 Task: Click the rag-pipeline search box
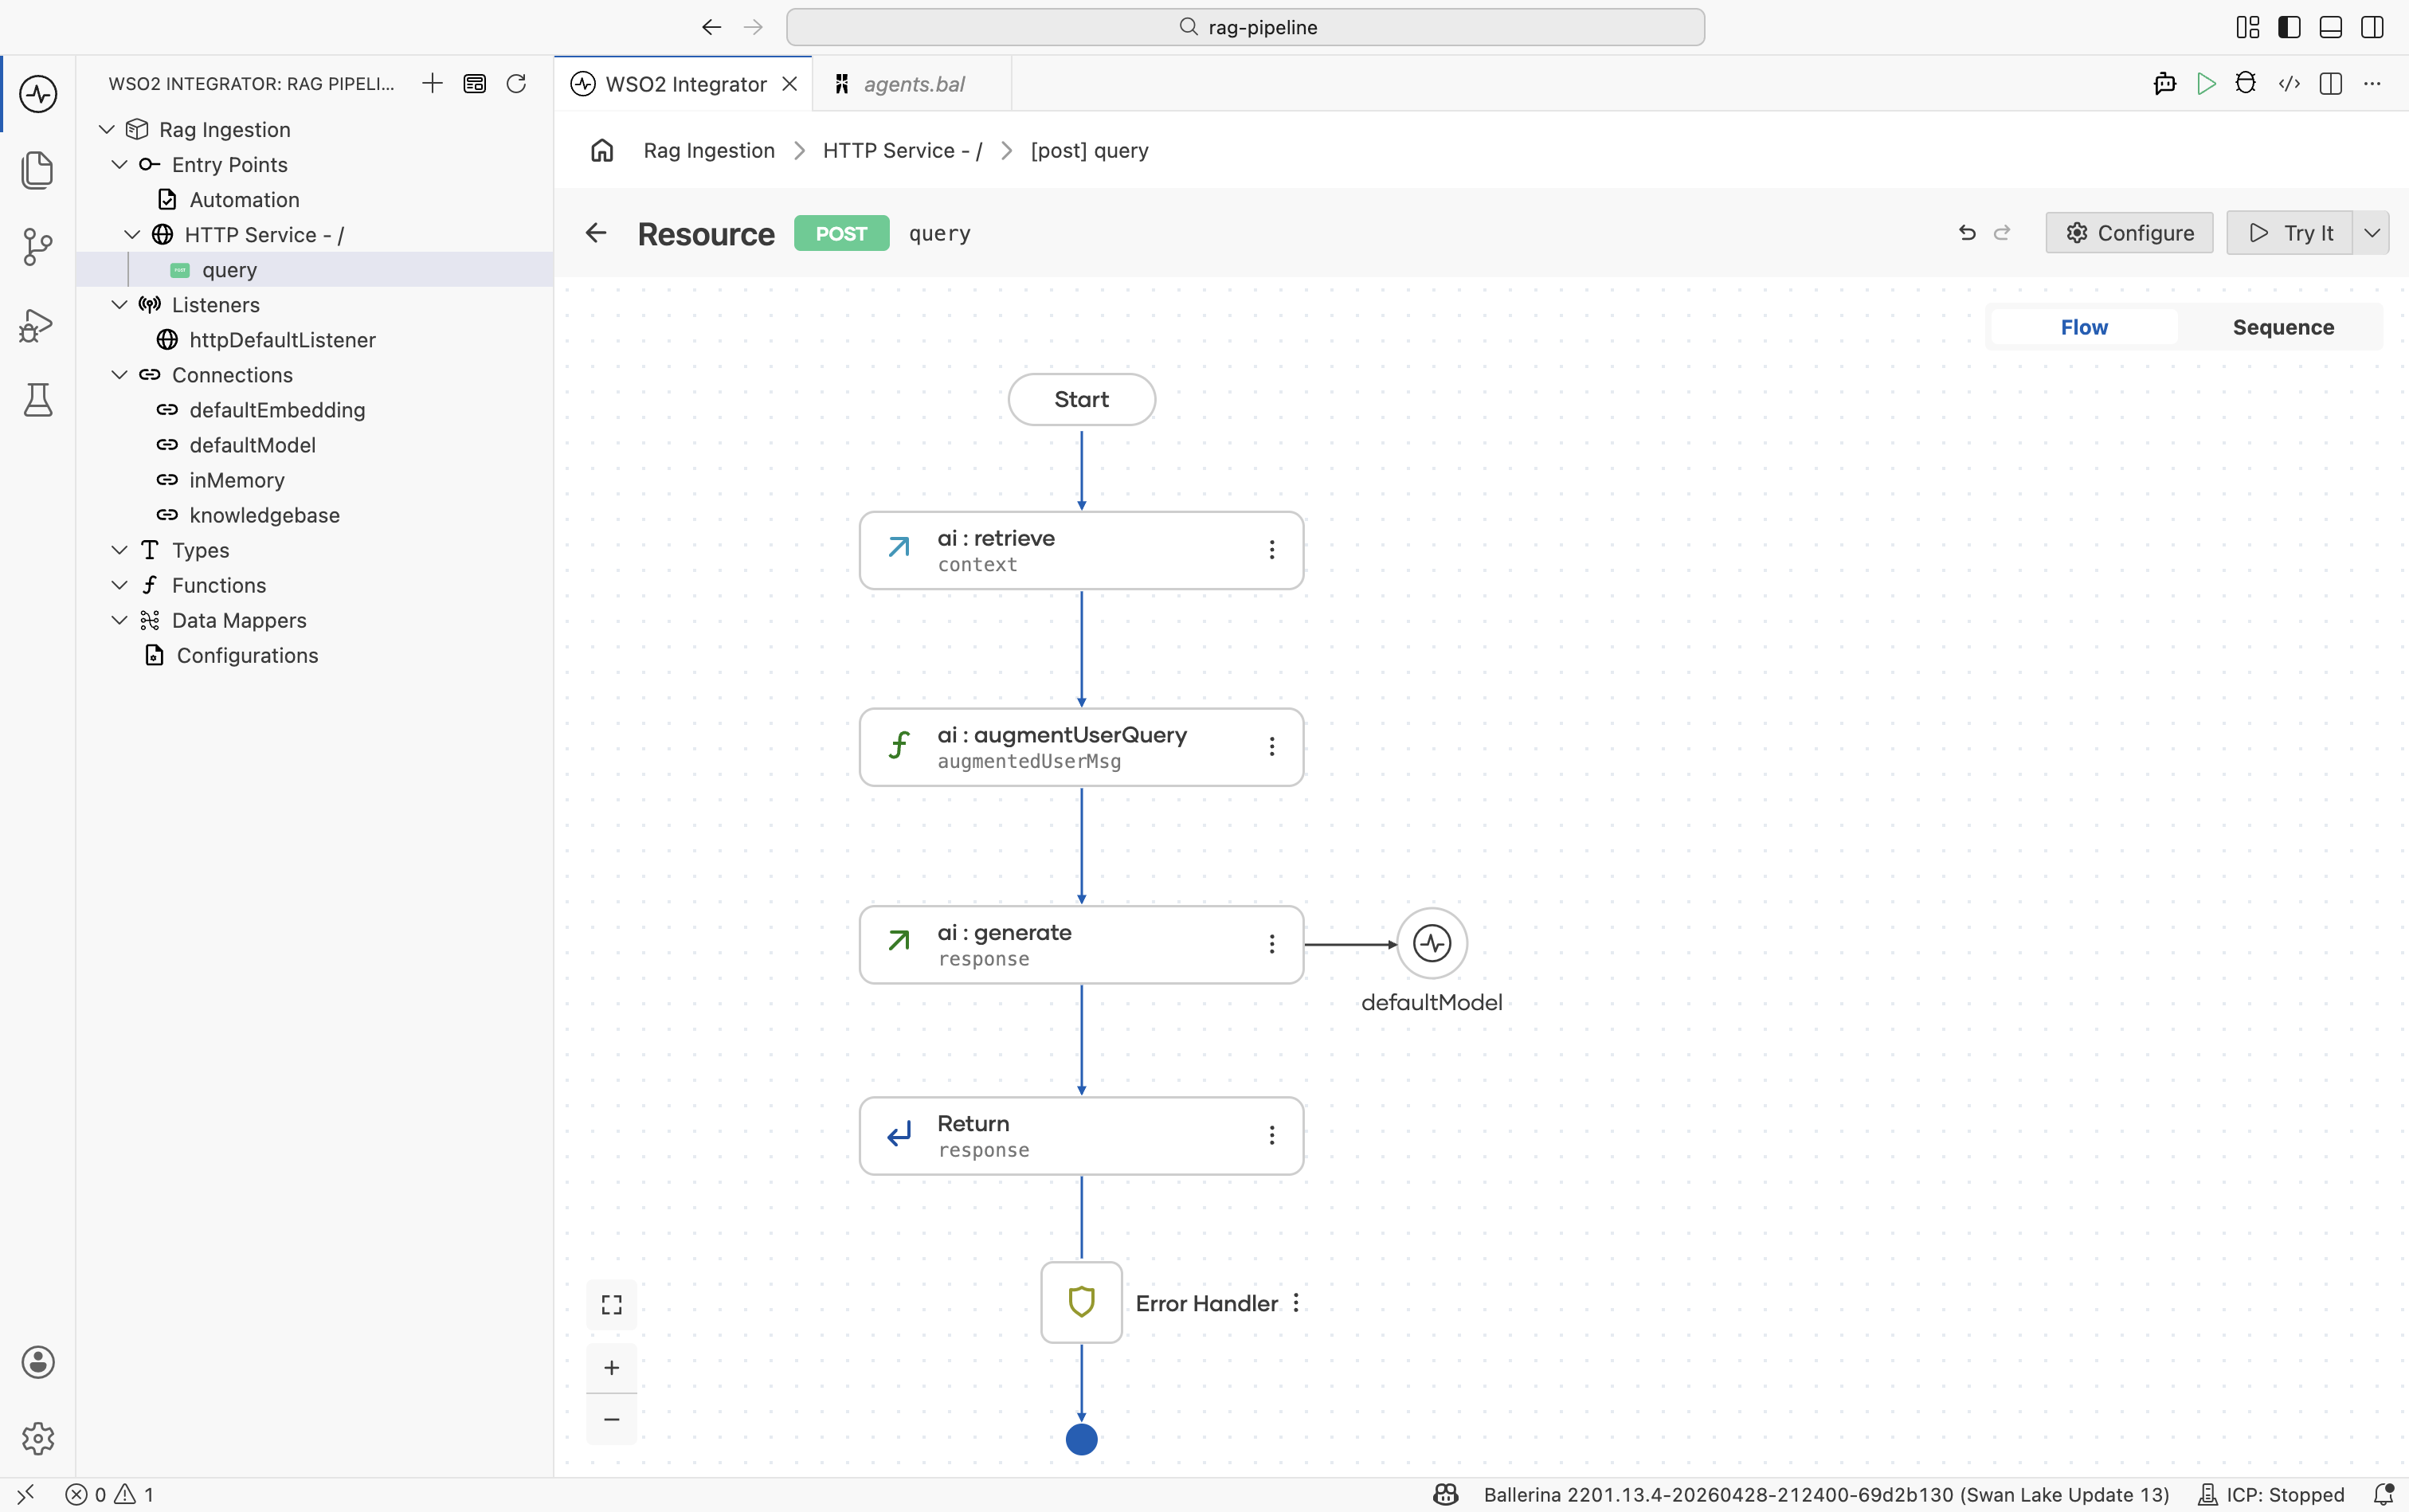[x=1245, y=27]
